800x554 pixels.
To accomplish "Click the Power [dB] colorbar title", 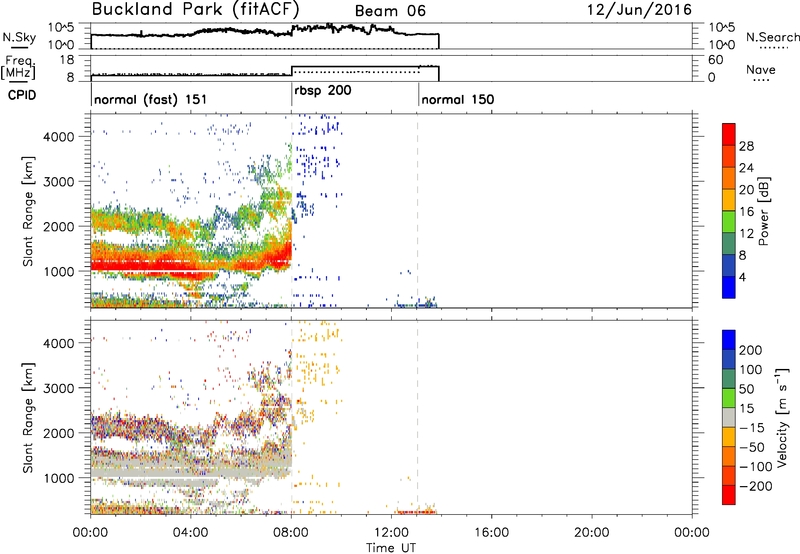I will 764,211.
